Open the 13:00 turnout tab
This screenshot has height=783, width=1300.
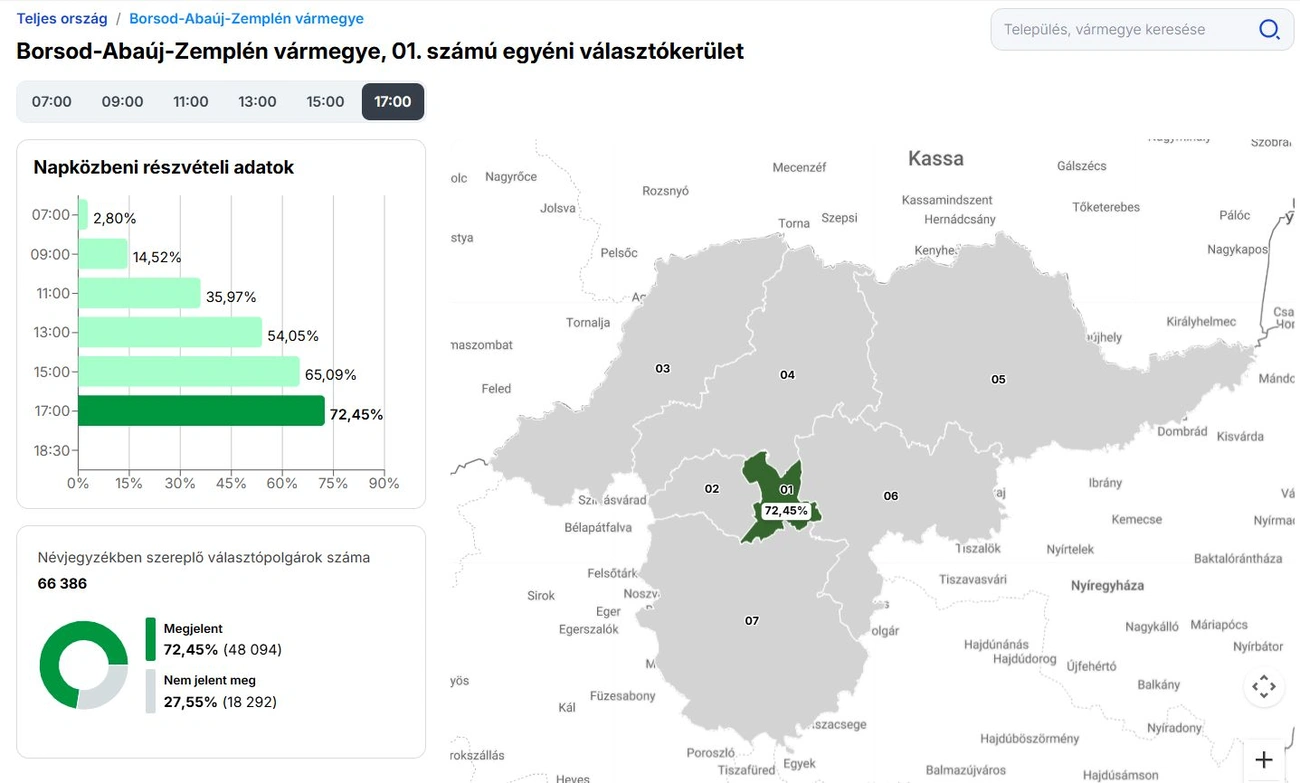click(x=257, y=101)
